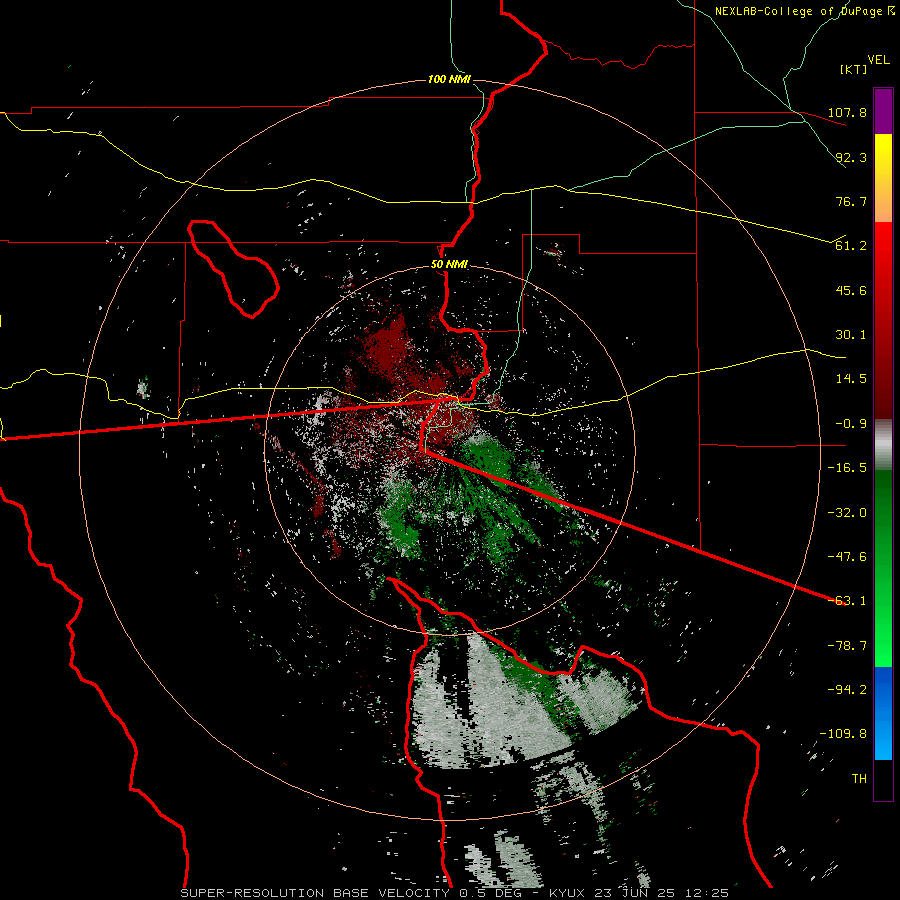900x900 pixels.
Task: Click the 107.8 velocity scale value
Action: [847, 112]
